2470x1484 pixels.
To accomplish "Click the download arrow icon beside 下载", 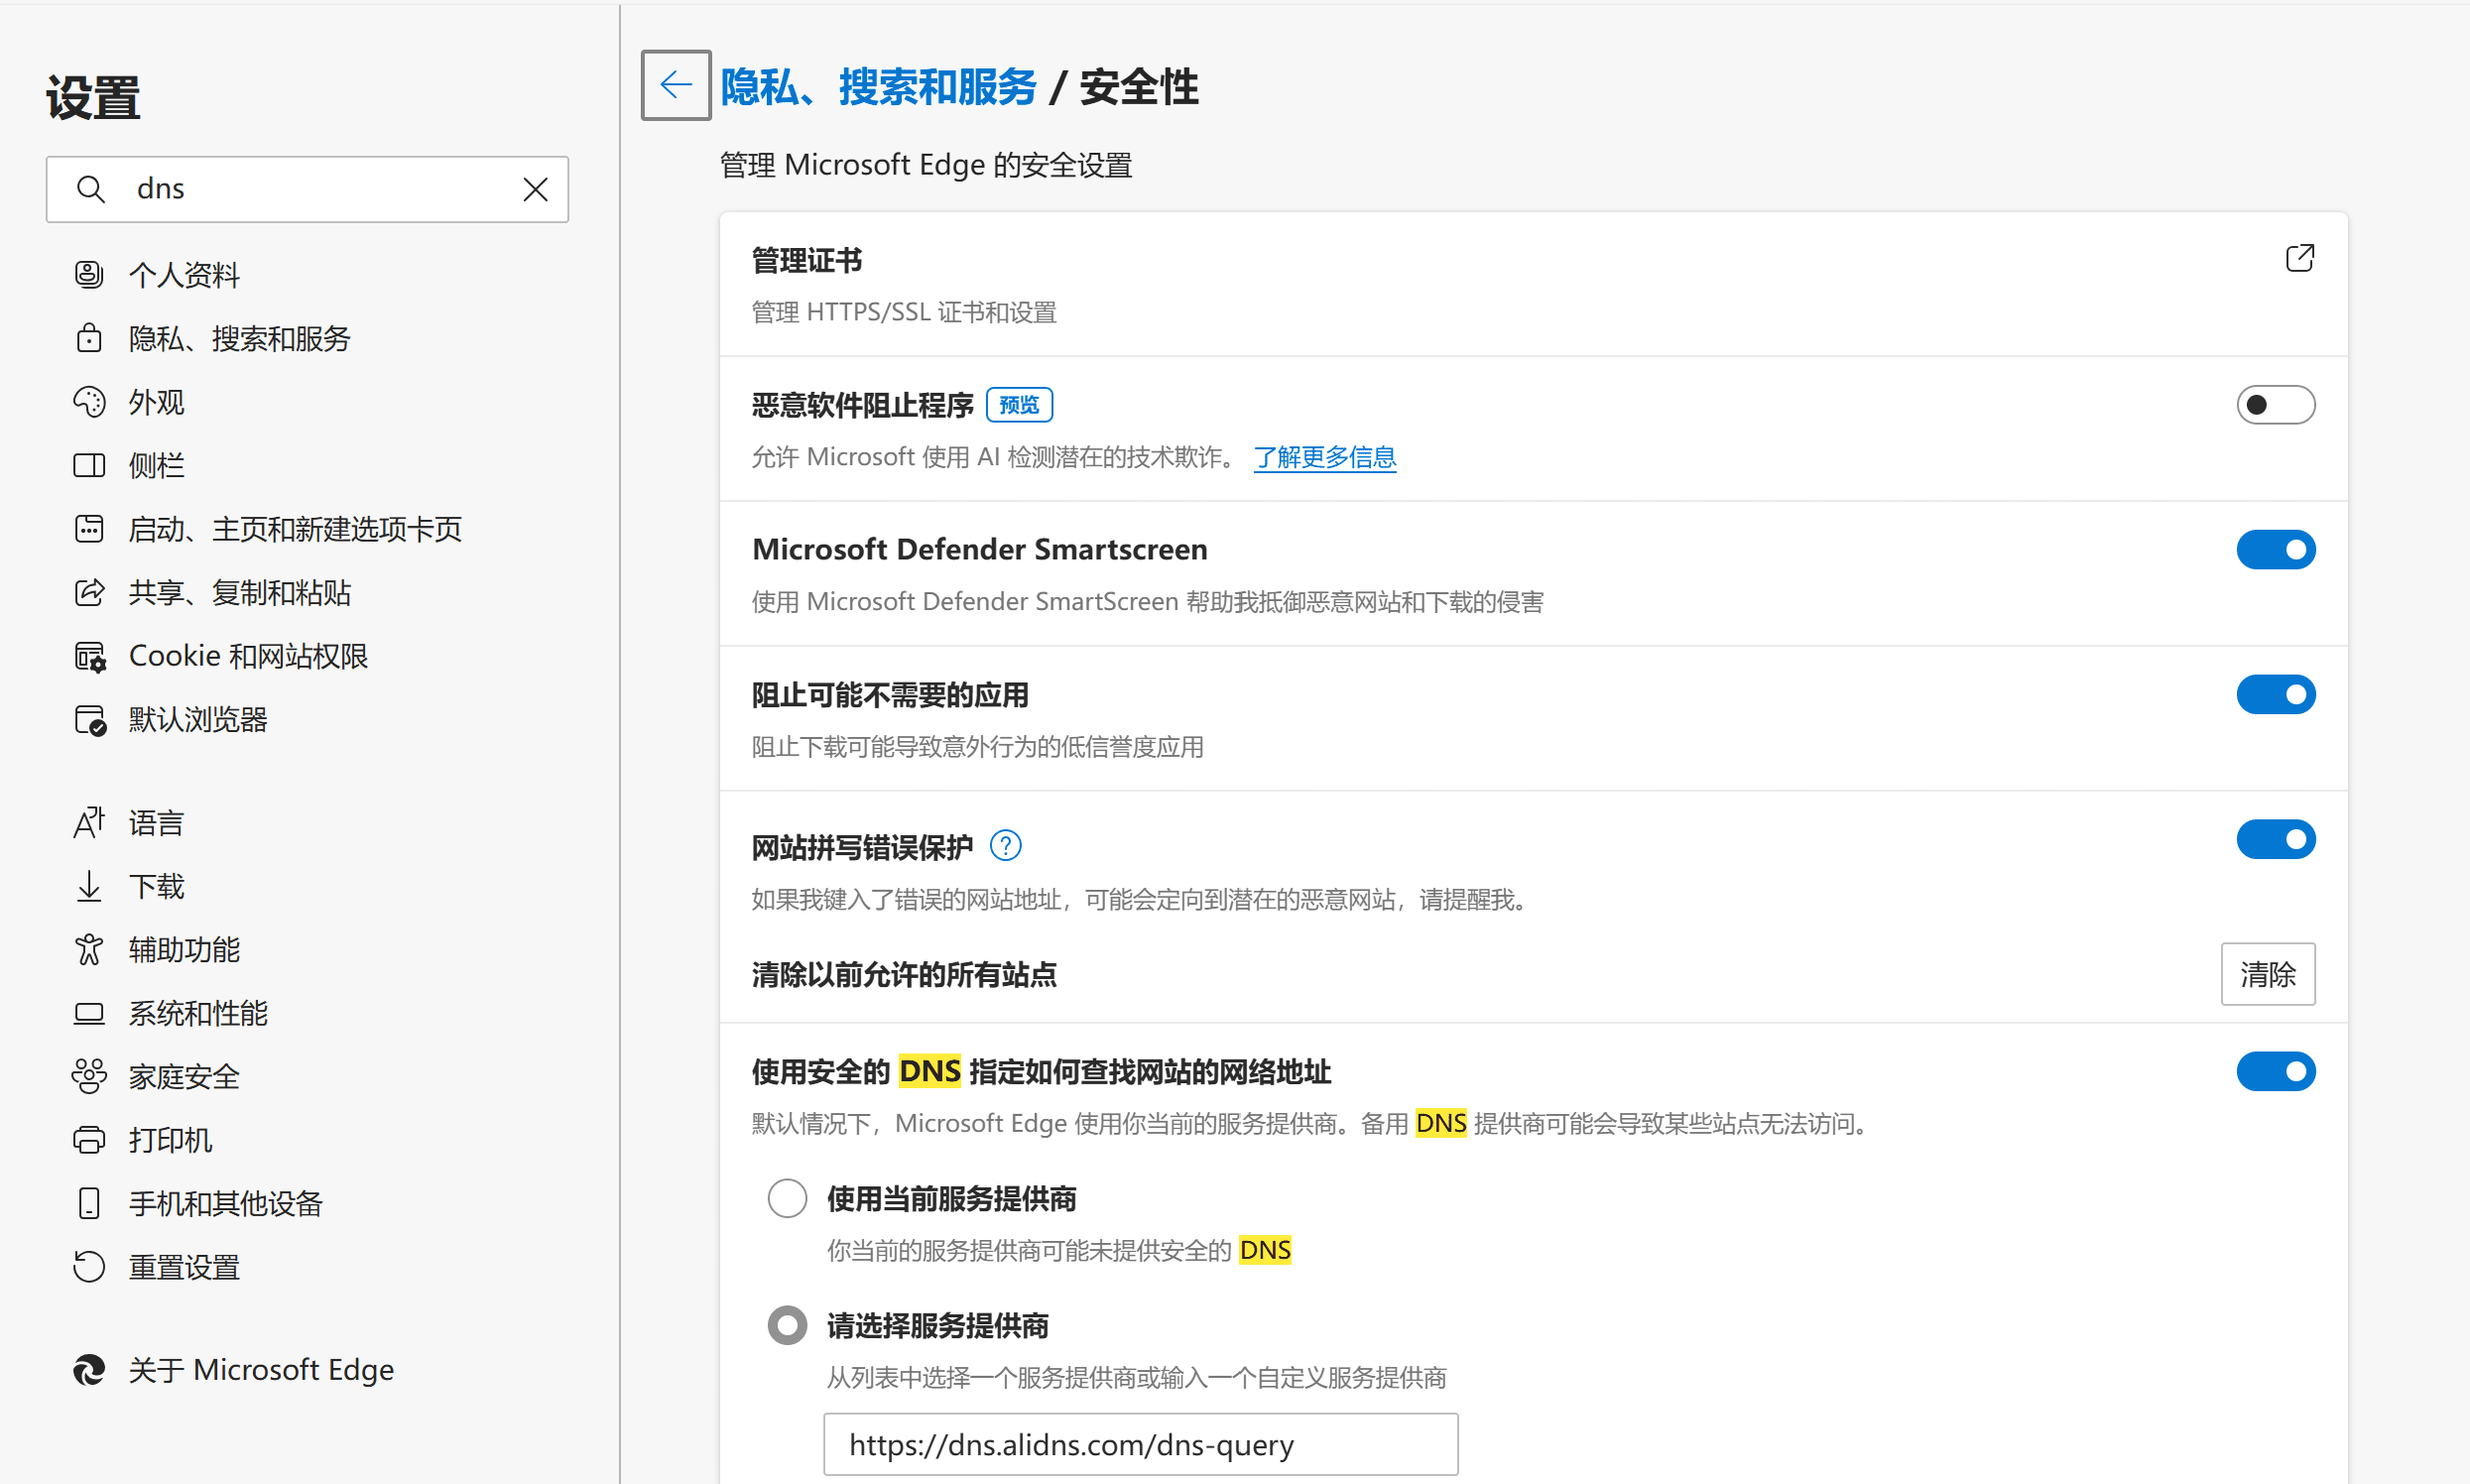I will point(89,886).
